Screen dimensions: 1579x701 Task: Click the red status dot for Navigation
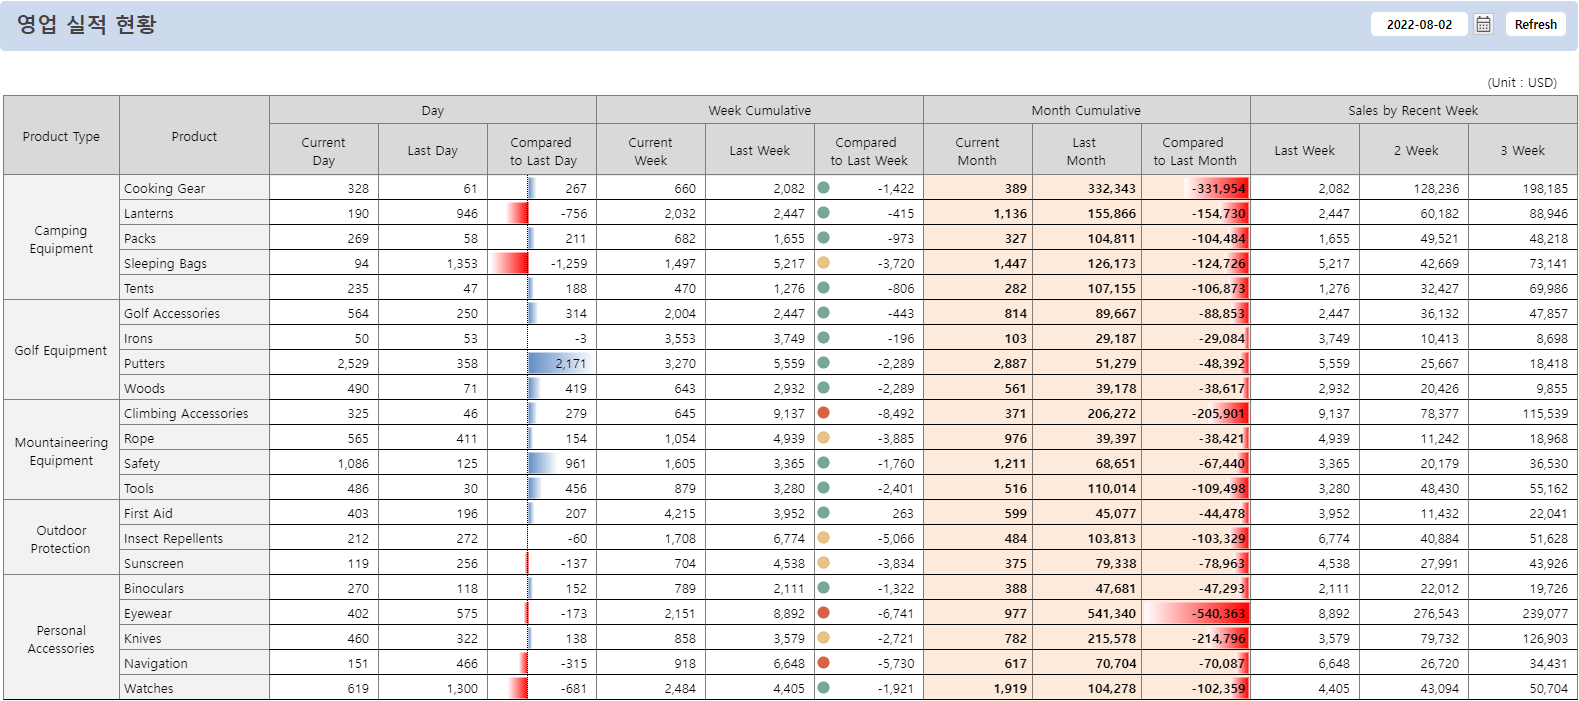824,662
